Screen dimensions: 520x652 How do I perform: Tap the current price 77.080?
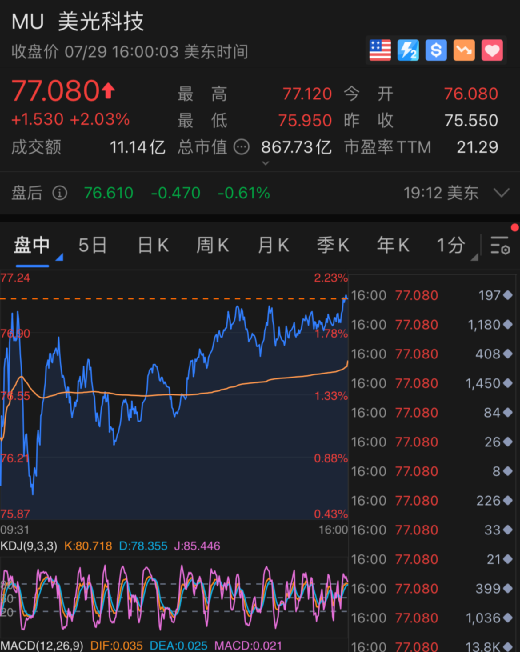pos(55,91)
